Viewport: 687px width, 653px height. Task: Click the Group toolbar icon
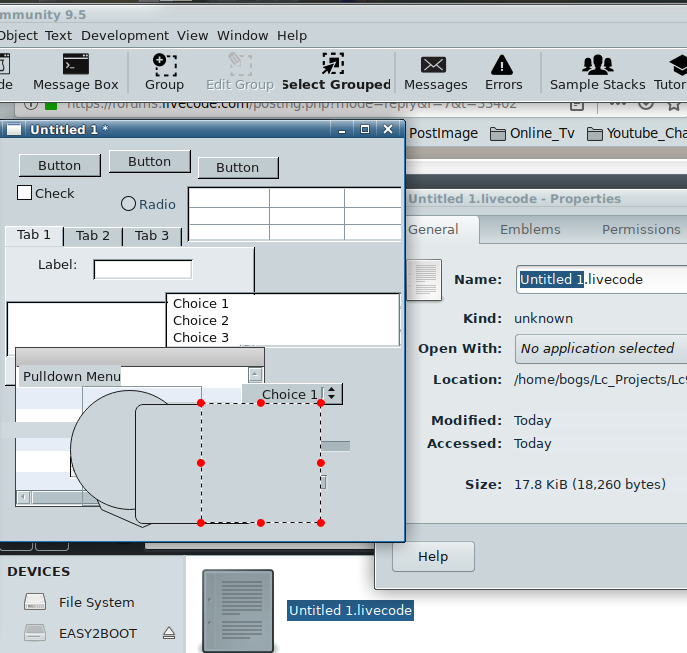tap(164, 65)
